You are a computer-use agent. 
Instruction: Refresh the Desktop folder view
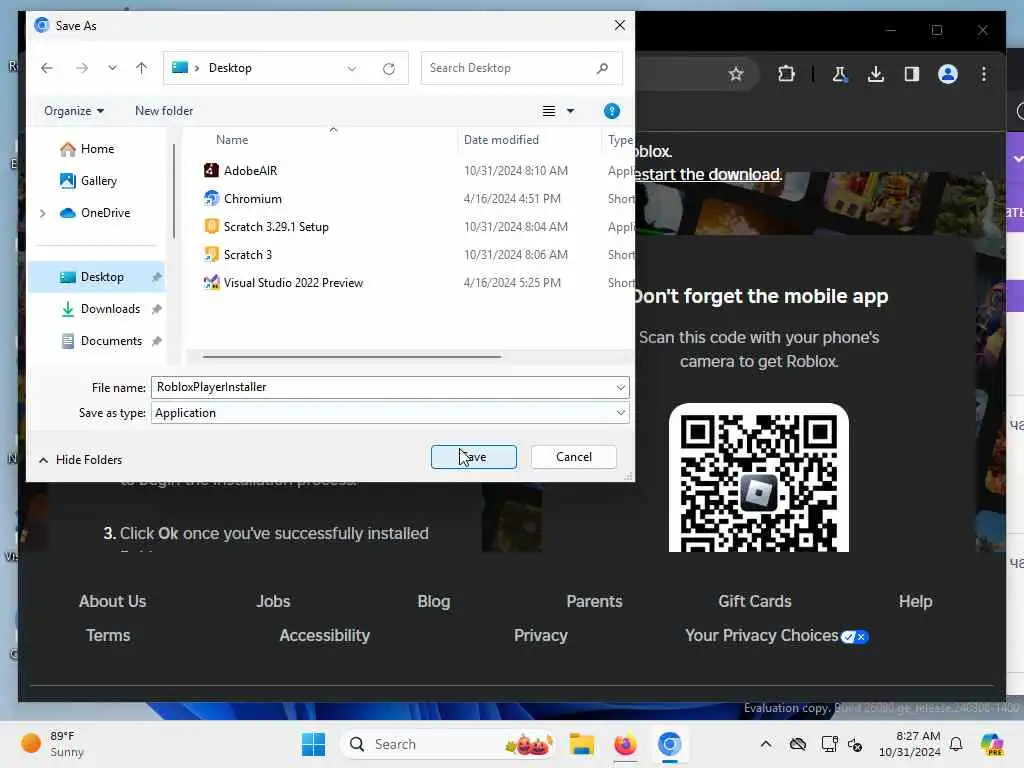click(389, 69)
